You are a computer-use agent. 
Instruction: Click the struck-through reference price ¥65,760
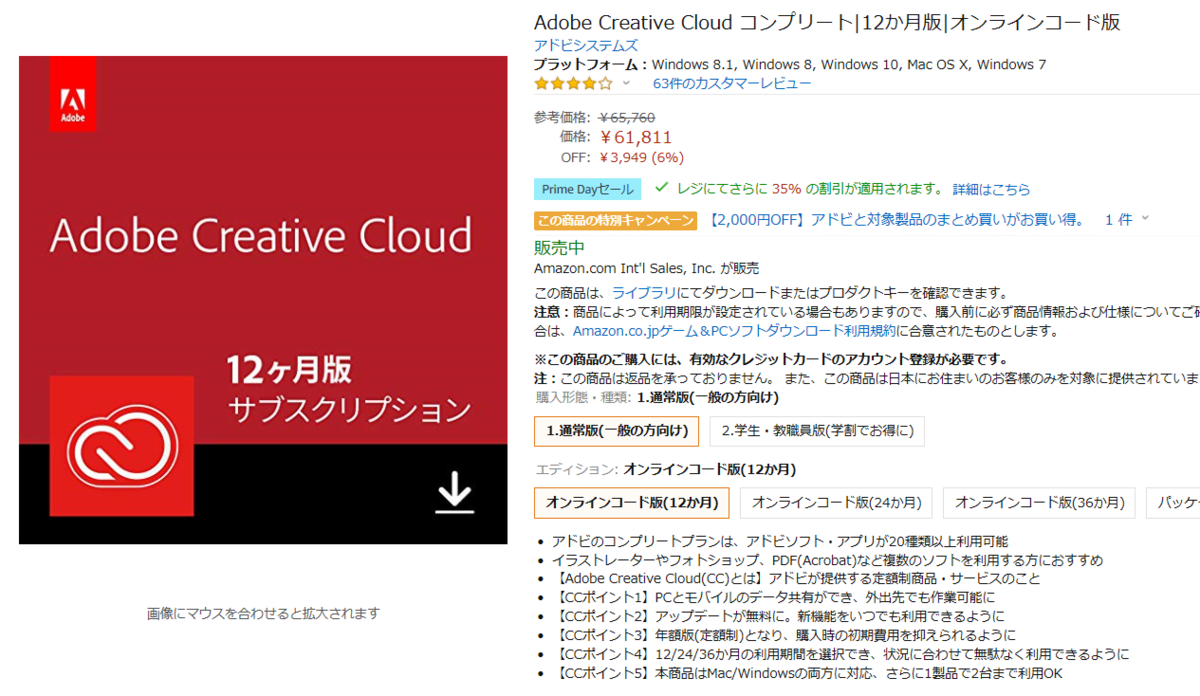(x=627, y=117)
